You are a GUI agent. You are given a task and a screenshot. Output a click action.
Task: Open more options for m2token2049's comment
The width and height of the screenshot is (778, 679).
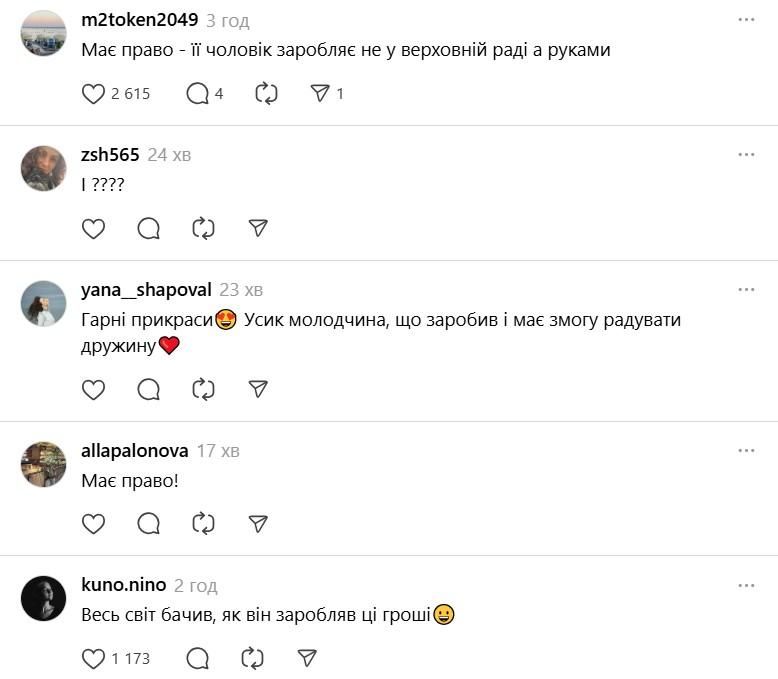click(746, 20)
